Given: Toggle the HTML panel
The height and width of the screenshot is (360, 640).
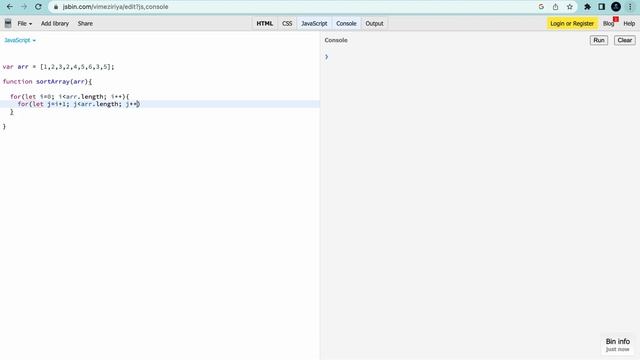Looking at the screenshot, I should coord(264,24).
